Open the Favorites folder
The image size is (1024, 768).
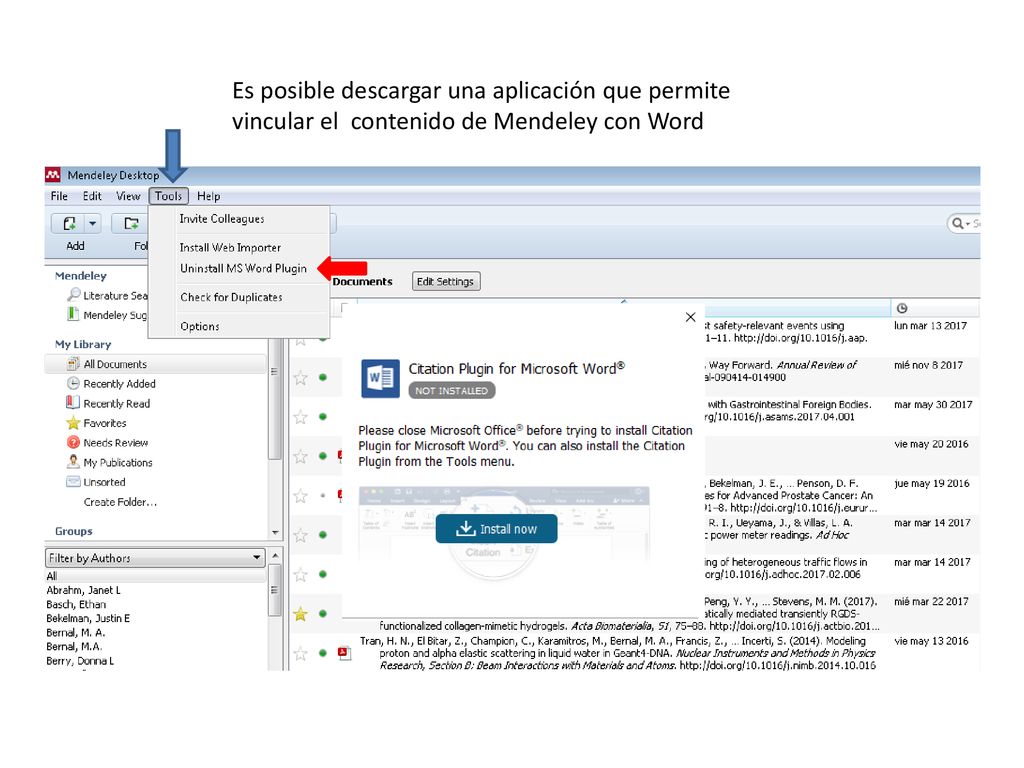point(104,423)
